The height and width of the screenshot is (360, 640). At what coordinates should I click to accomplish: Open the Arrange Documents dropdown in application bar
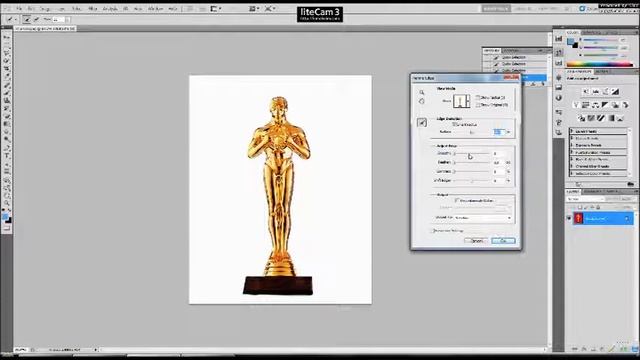[x=253, y=8]
